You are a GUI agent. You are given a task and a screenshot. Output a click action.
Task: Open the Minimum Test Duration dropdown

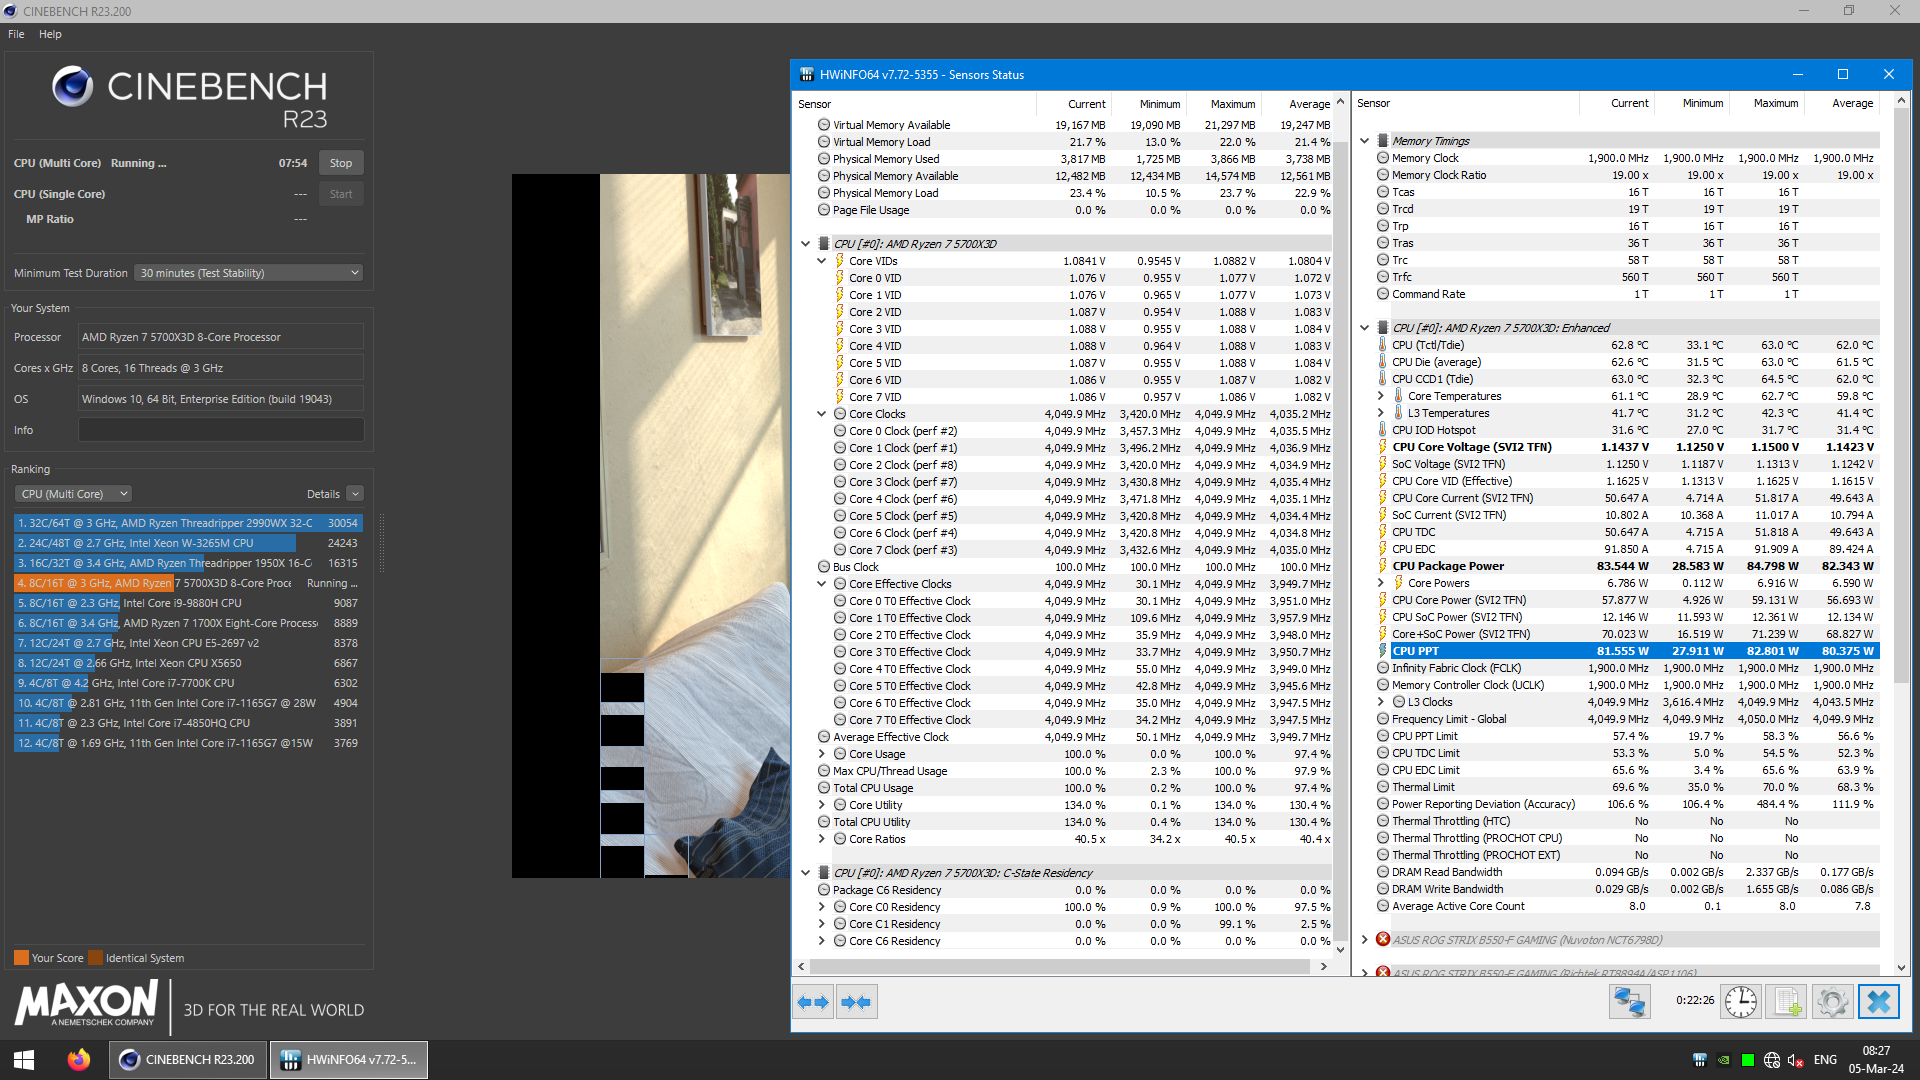click(248, 273)
